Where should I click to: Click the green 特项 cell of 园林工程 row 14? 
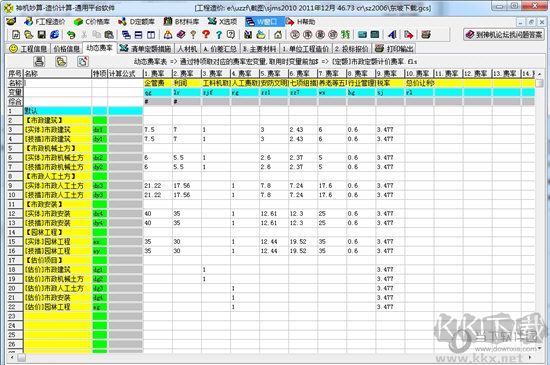point(100,232)
